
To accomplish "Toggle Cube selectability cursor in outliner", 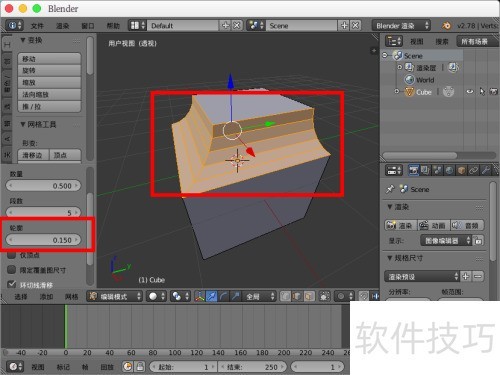I will coord(482,91).
